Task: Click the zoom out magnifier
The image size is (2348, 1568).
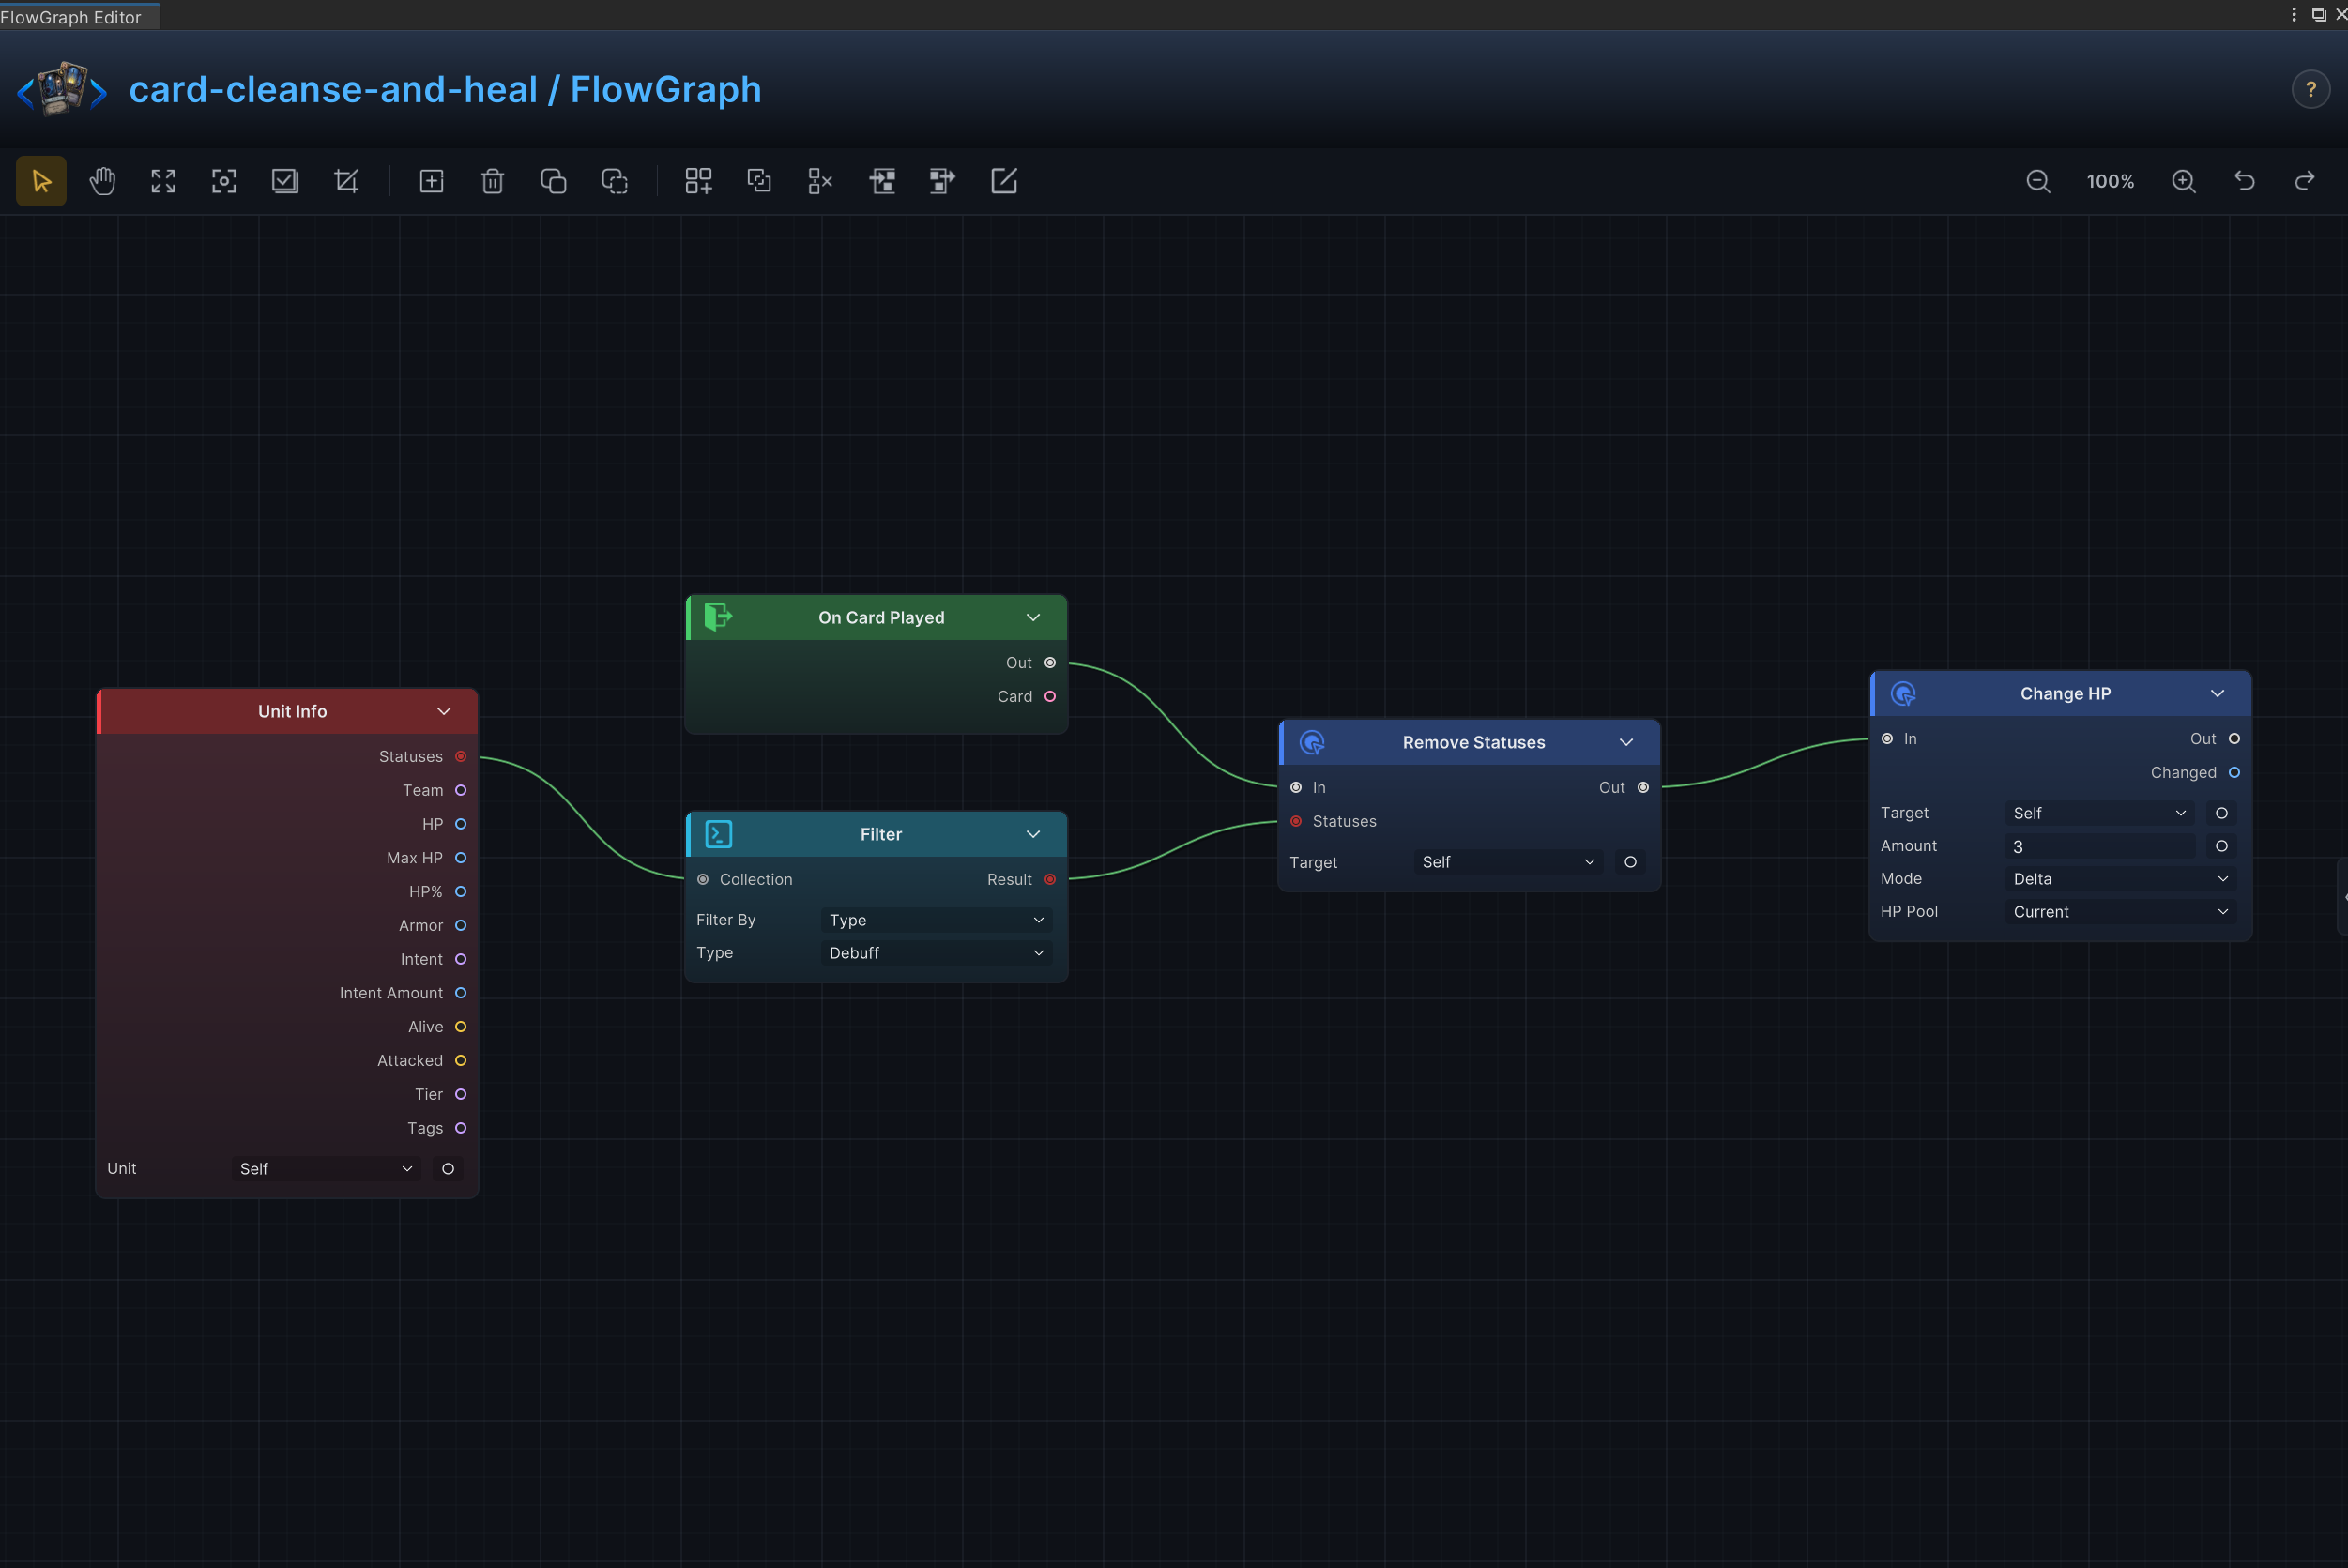Action: click(2038, 181)
